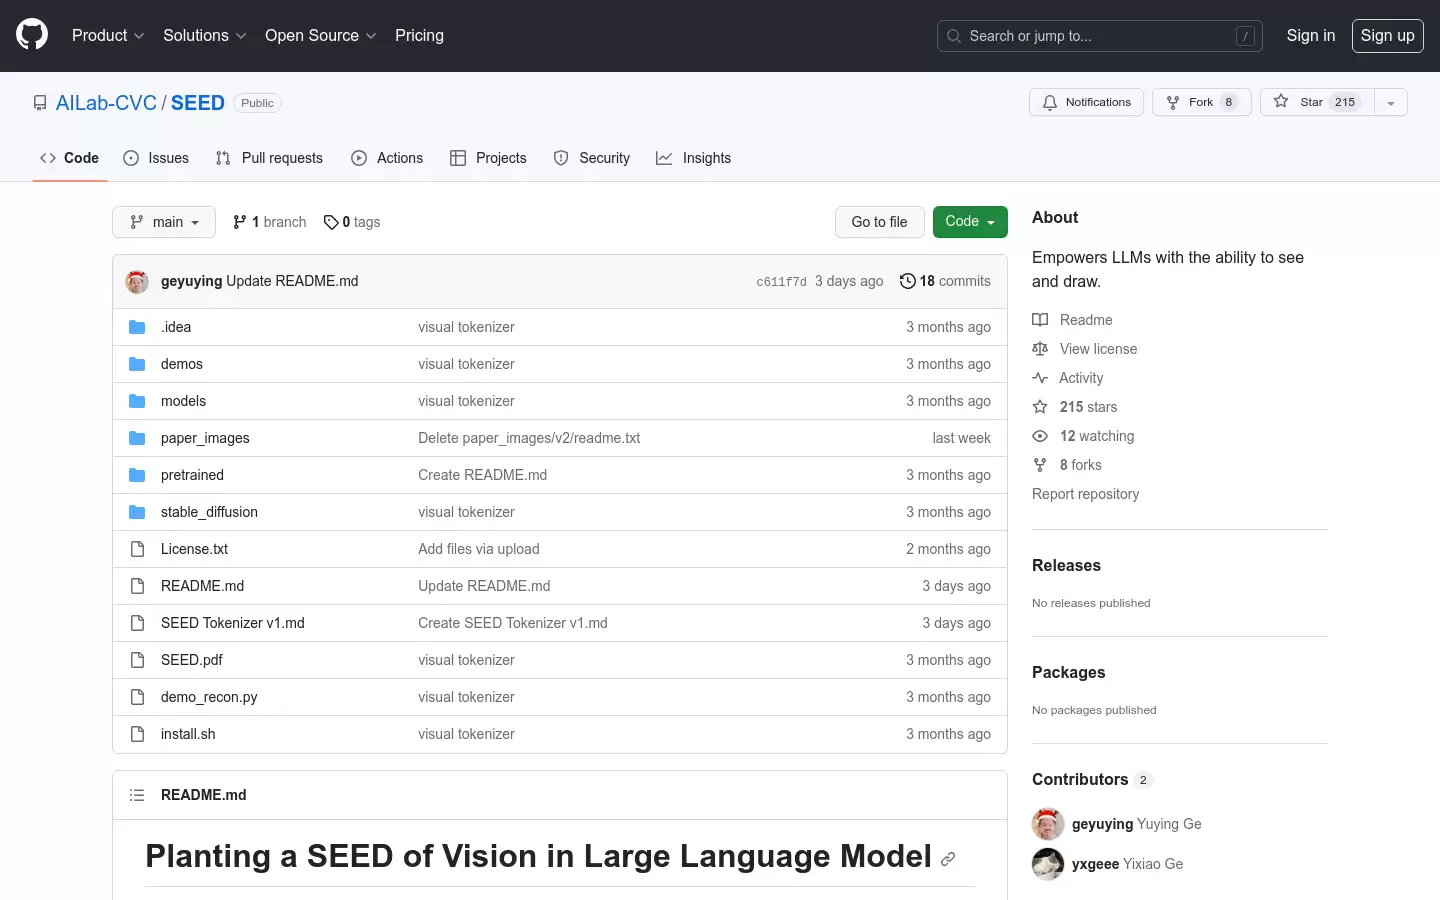1440x900 pixels.
Task: Open the demos folder
Action: 182,364
